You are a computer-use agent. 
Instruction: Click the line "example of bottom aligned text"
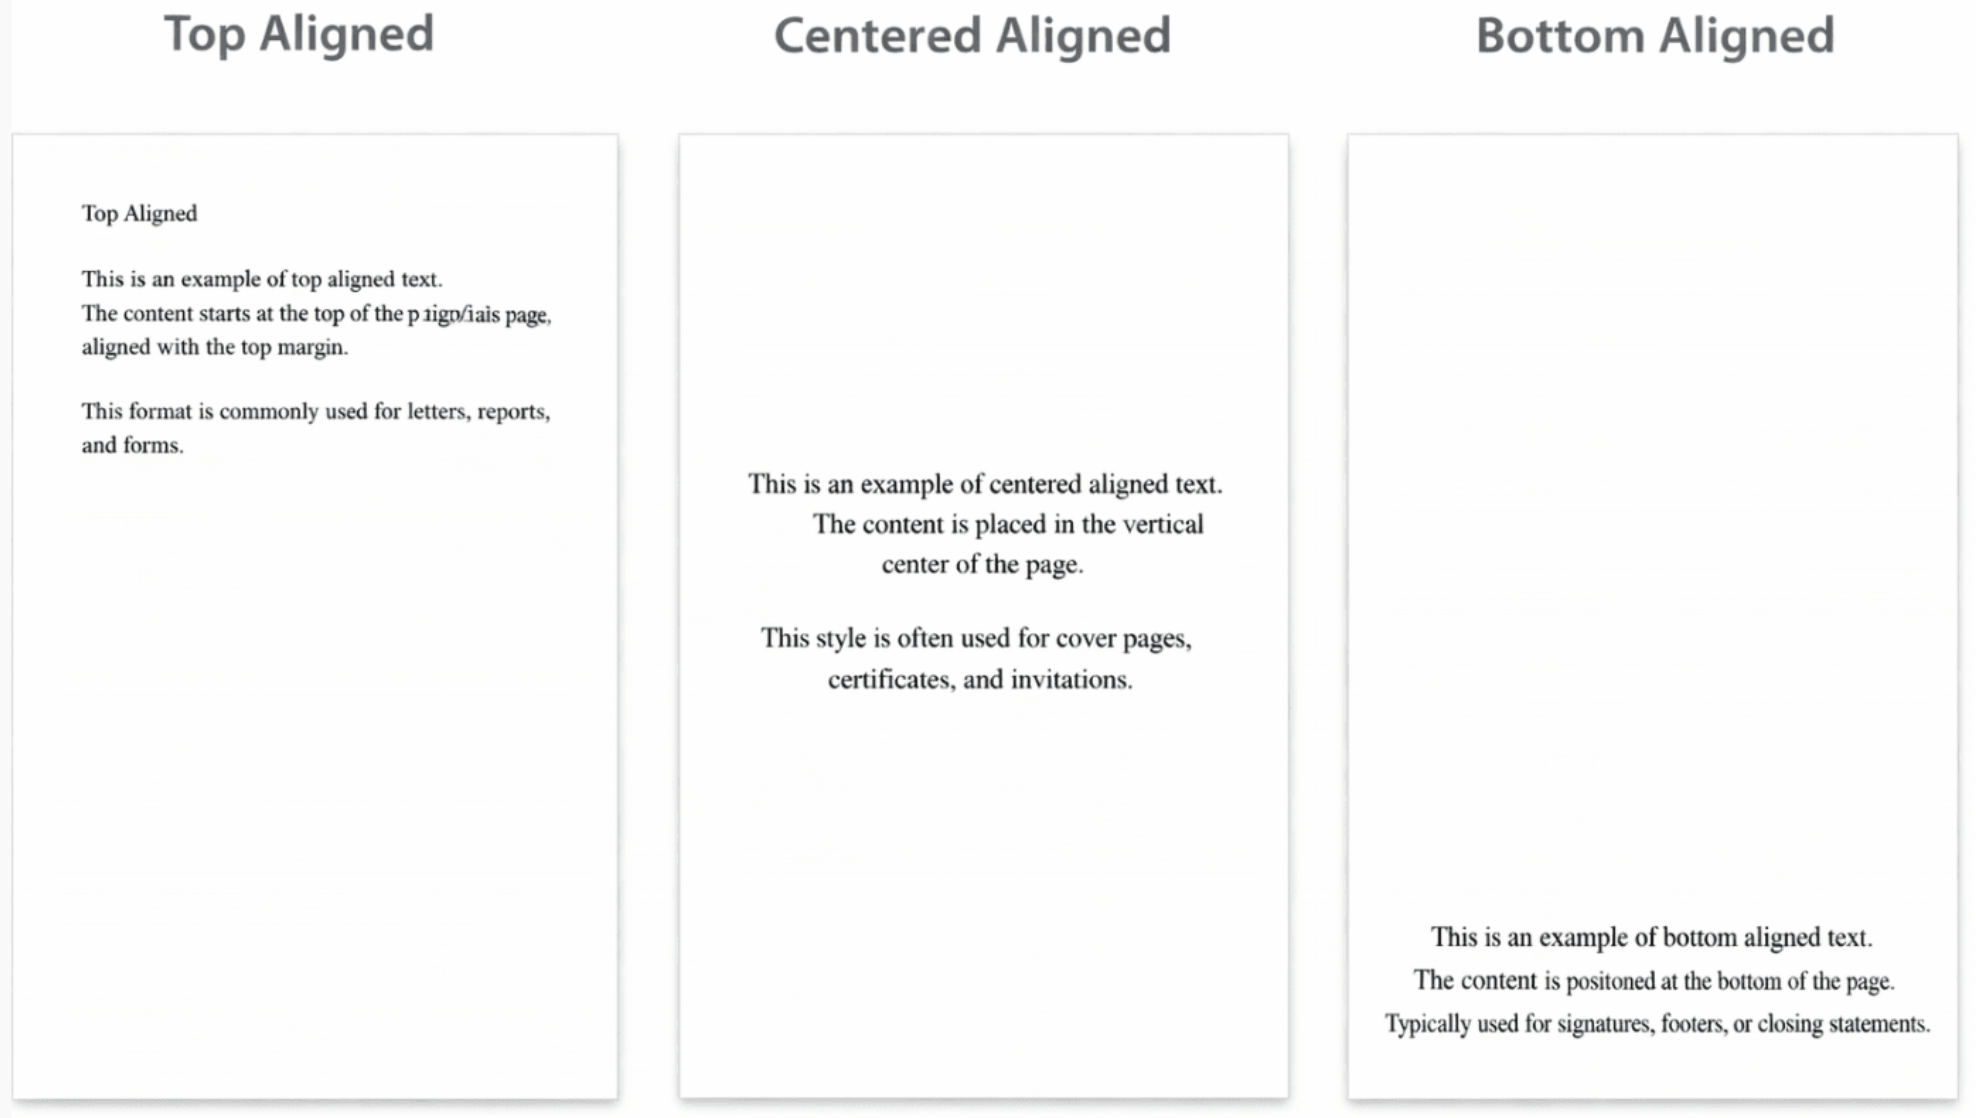[x=1651, y=937]
